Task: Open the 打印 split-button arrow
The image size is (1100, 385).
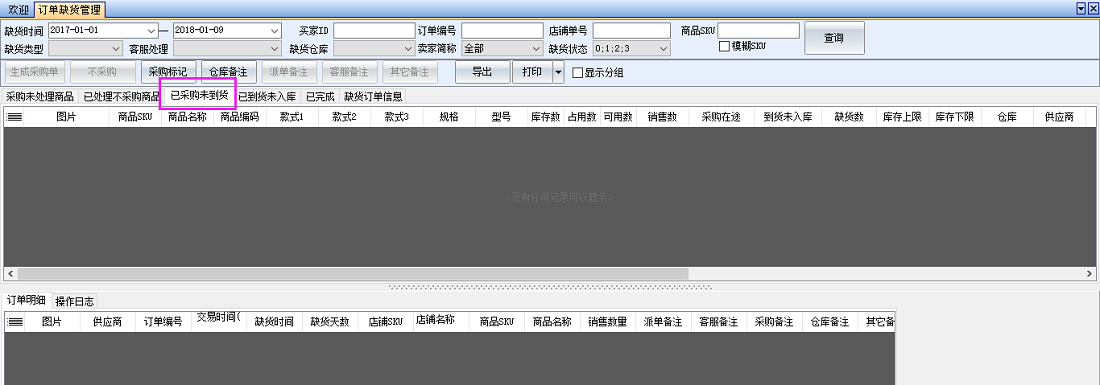Action: [558, 72]
